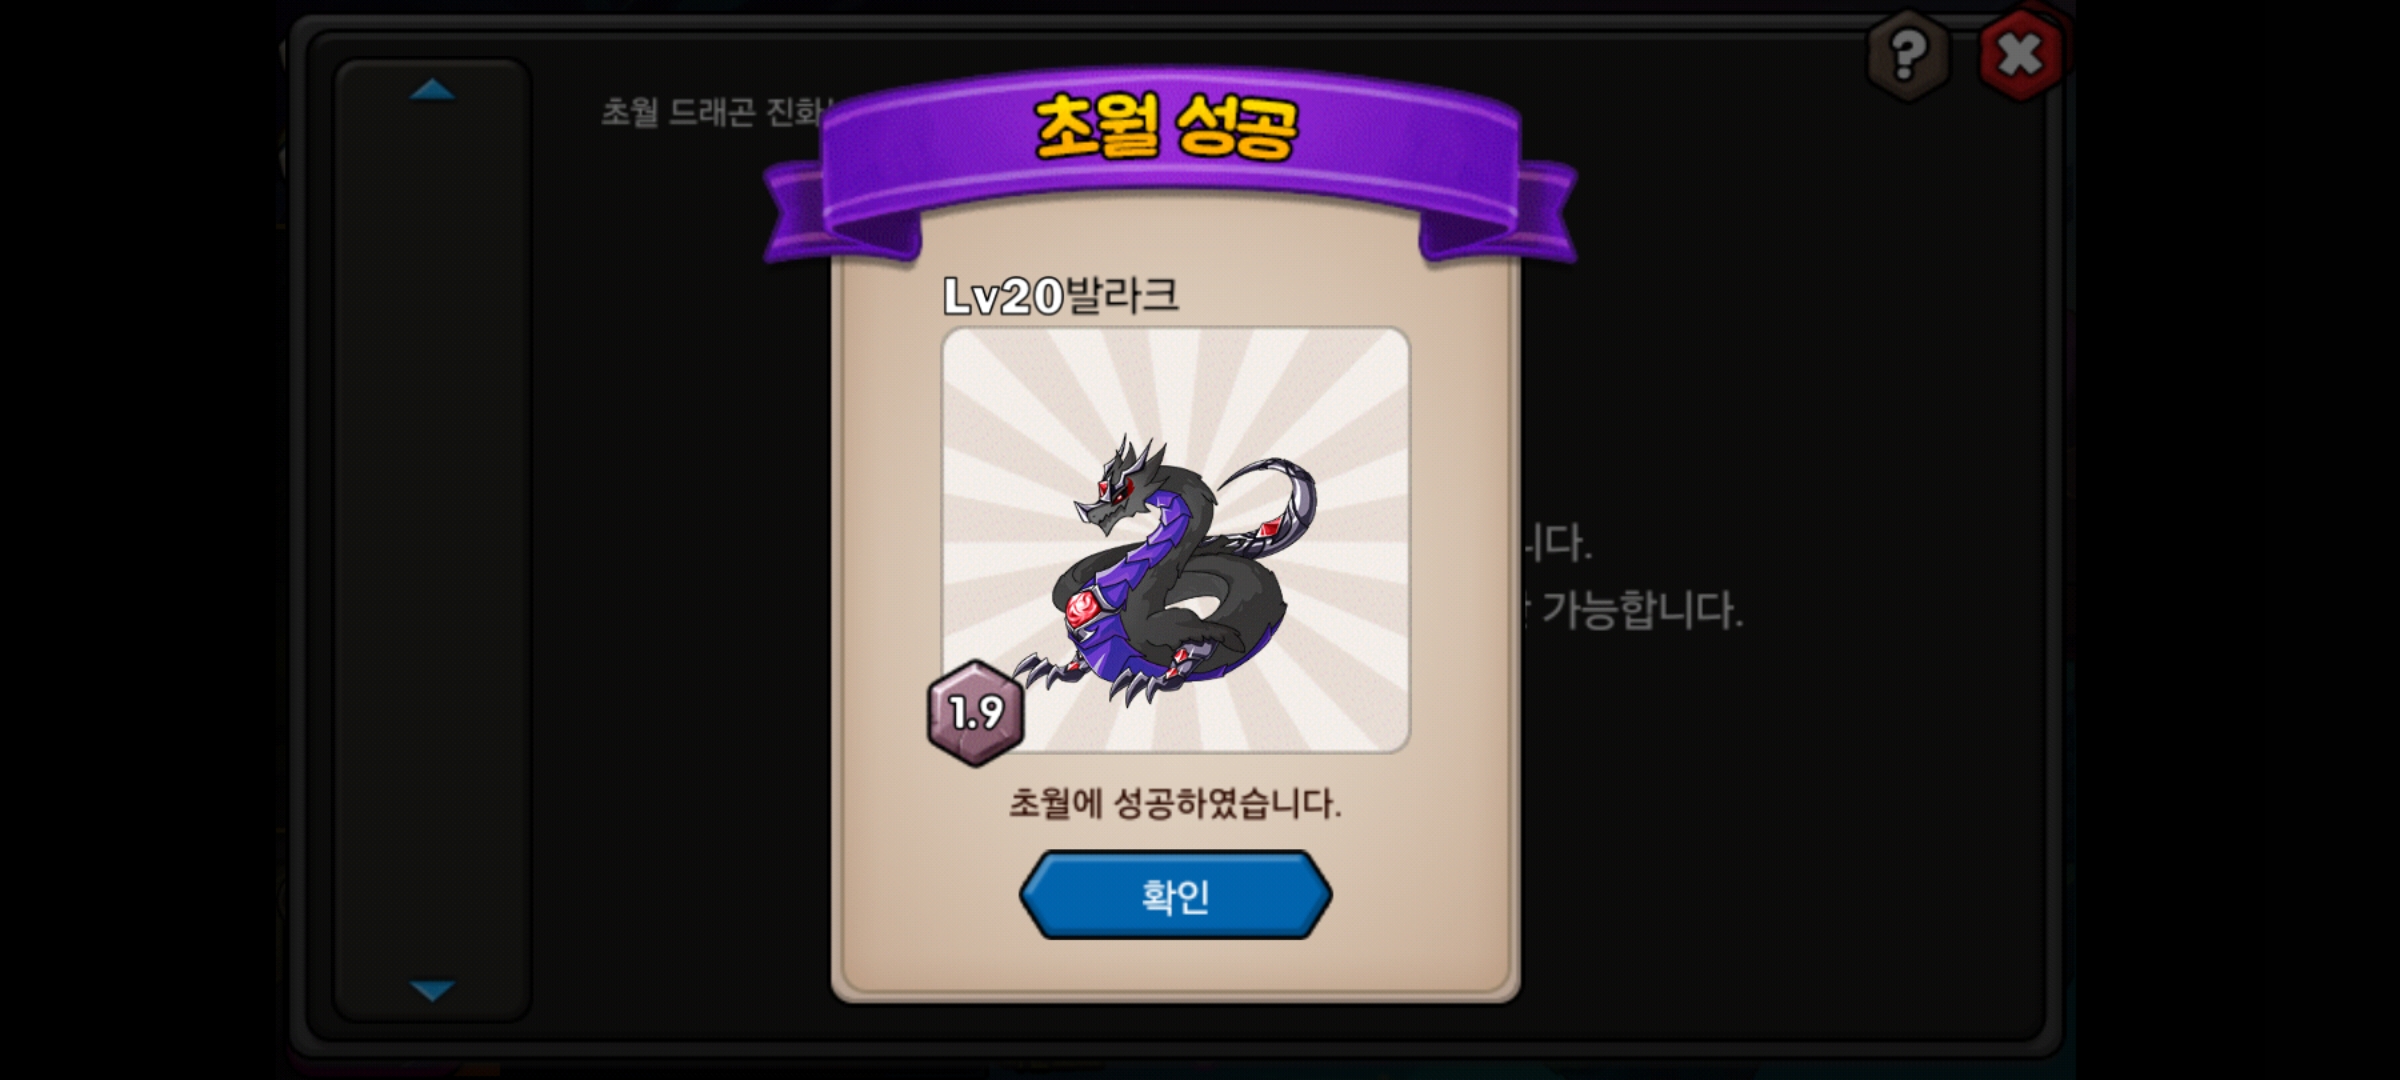Click the up arrow in left sidebar

432,90
